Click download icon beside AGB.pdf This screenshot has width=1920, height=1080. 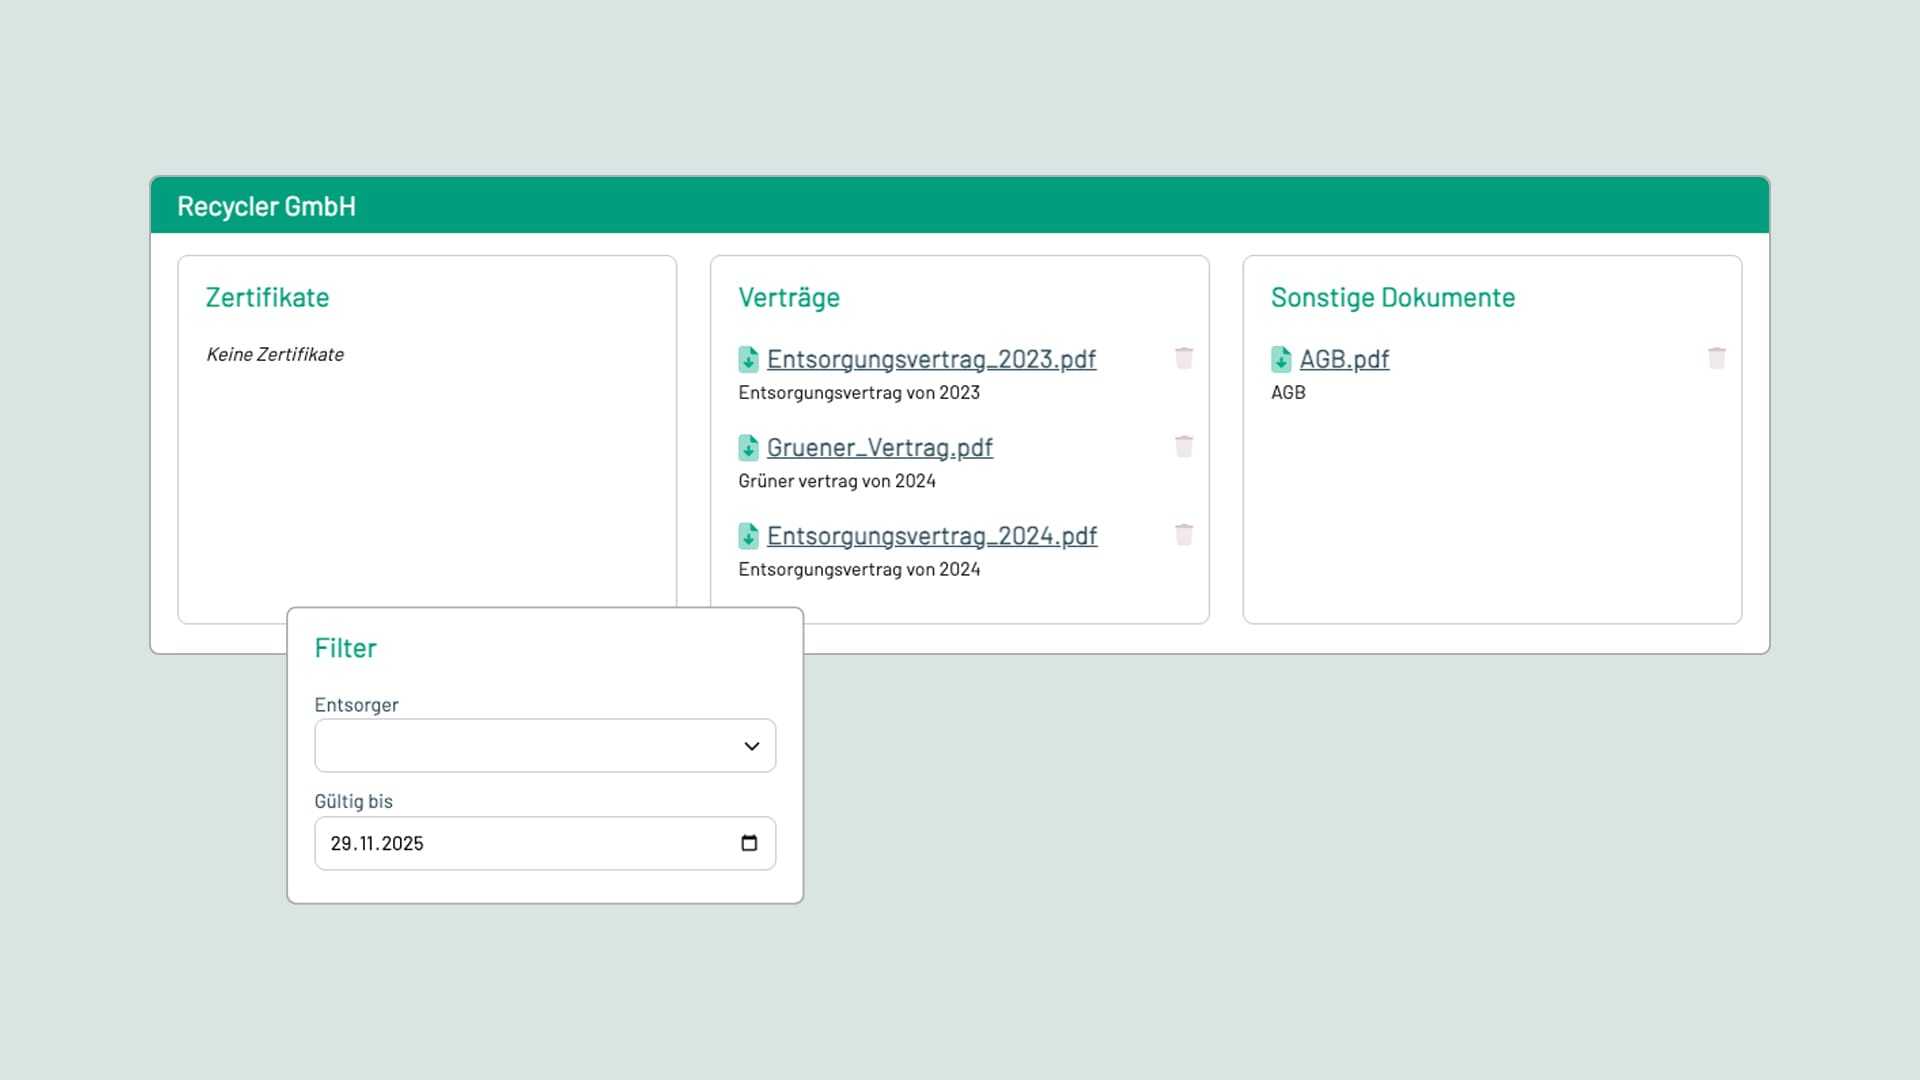[1281, 359]
